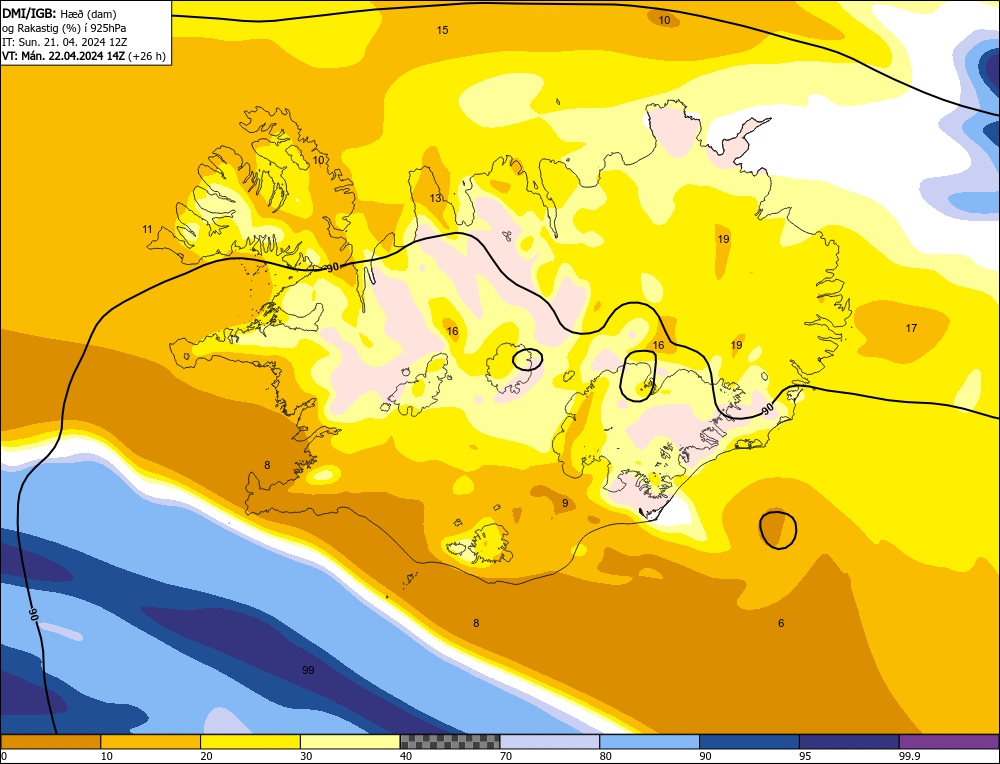Click the legend scale tick '40'
This screenshot has height=764, width=1000.
click(406, 757)
